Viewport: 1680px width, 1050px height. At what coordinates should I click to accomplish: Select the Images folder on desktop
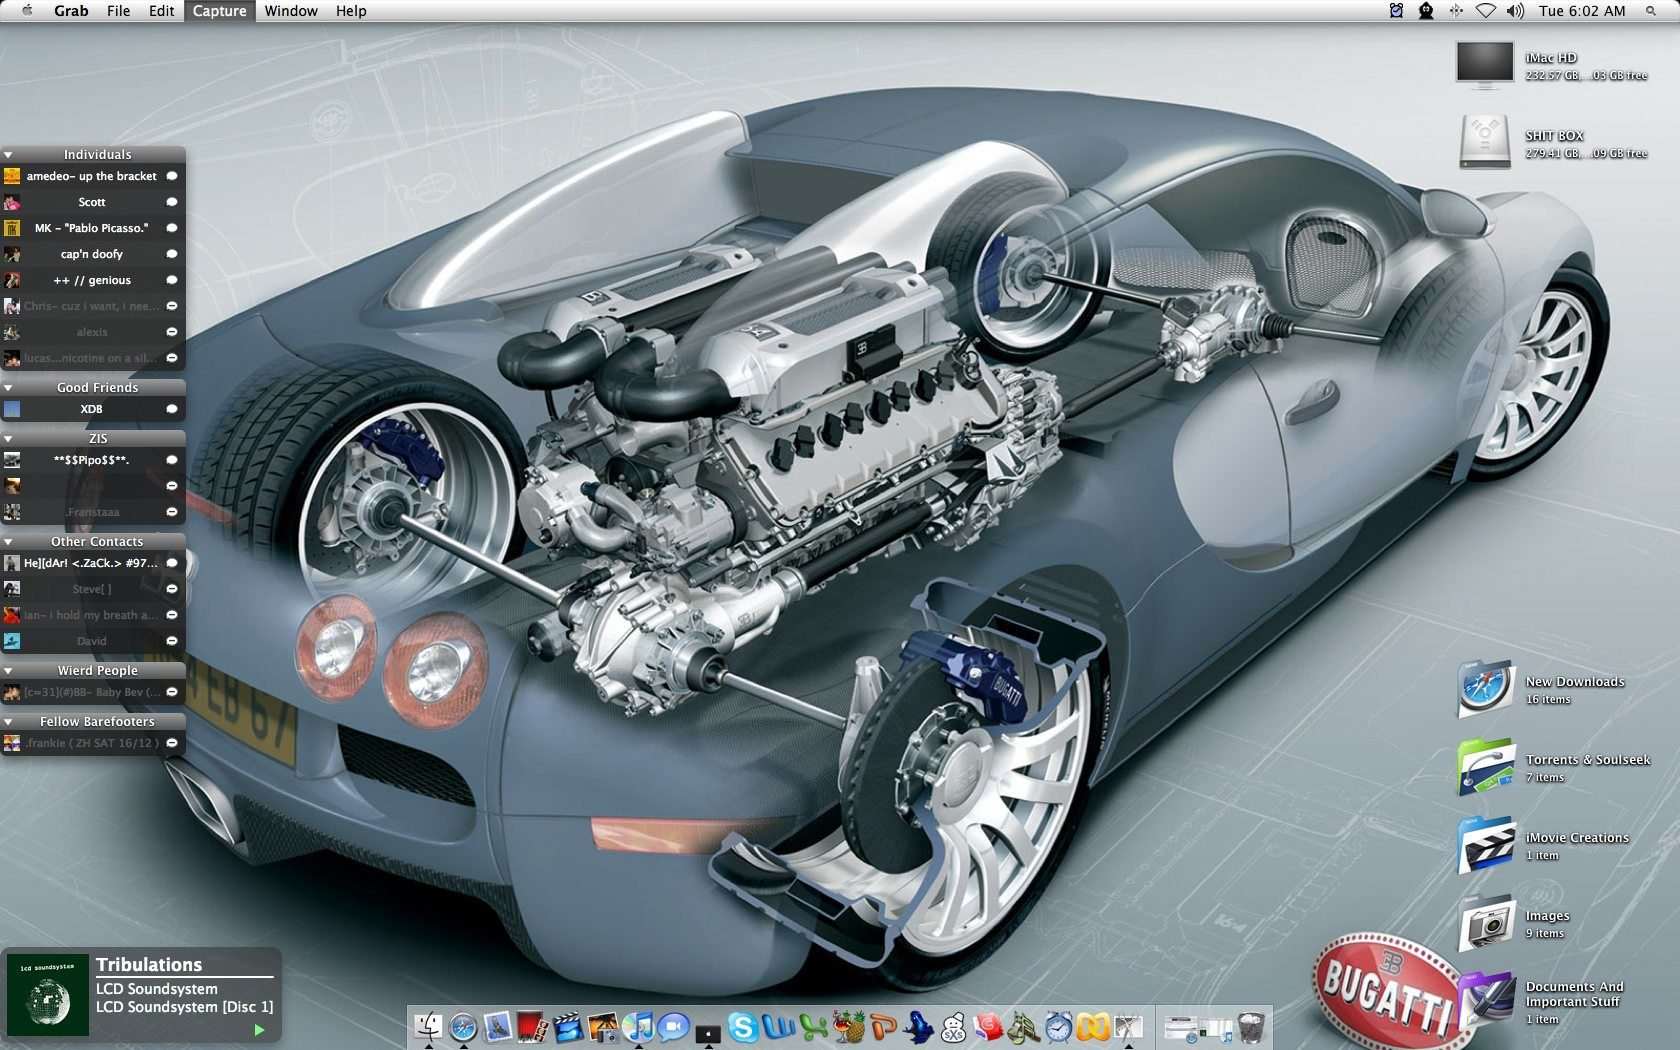[x=1486, y=923]
